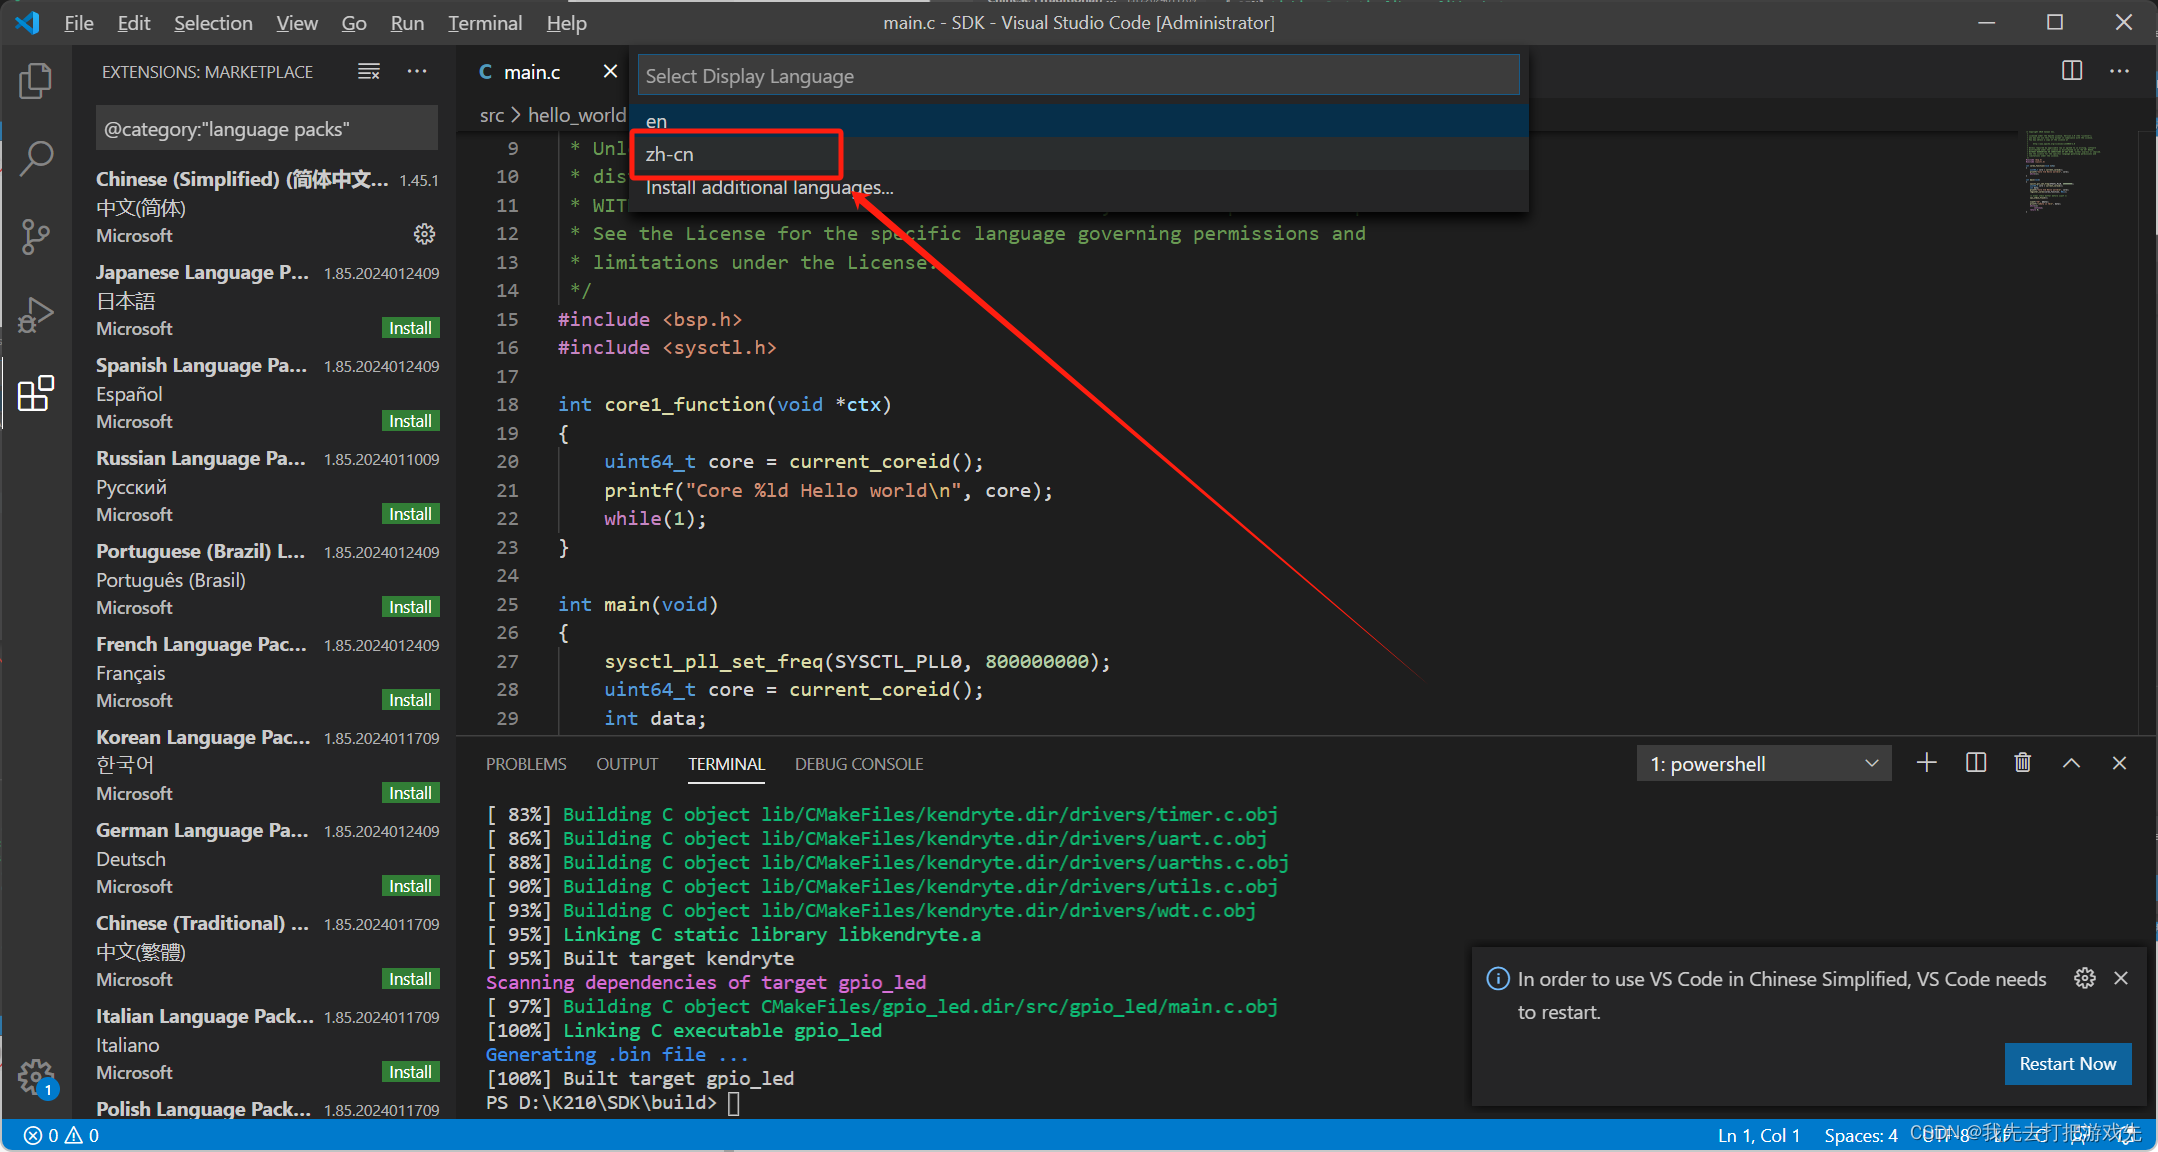
Task: Focus the Select Display Language input
Action: coord(1079,76)
